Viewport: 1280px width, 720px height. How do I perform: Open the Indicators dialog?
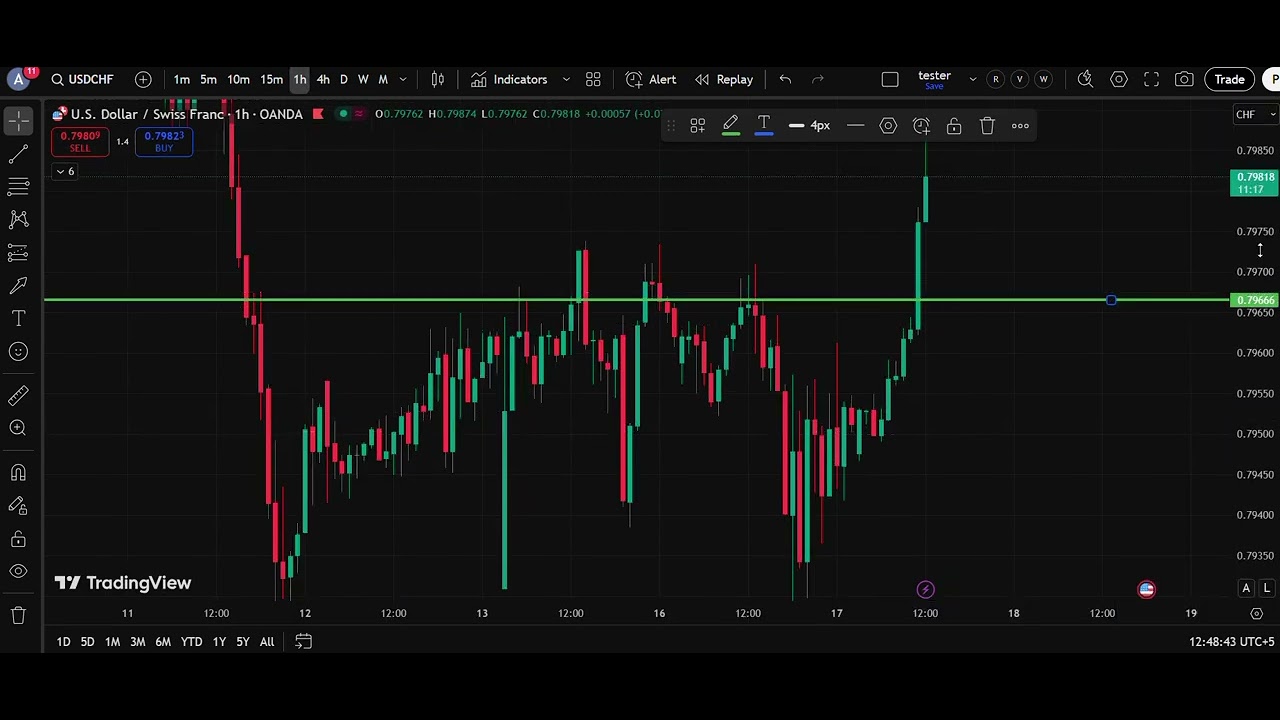pyautogui.click(x=510, y=80)
